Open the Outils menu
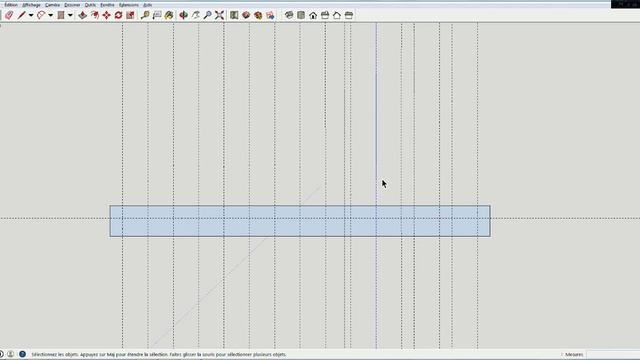This screenshot has width=640, height=360. coord(90,5)
